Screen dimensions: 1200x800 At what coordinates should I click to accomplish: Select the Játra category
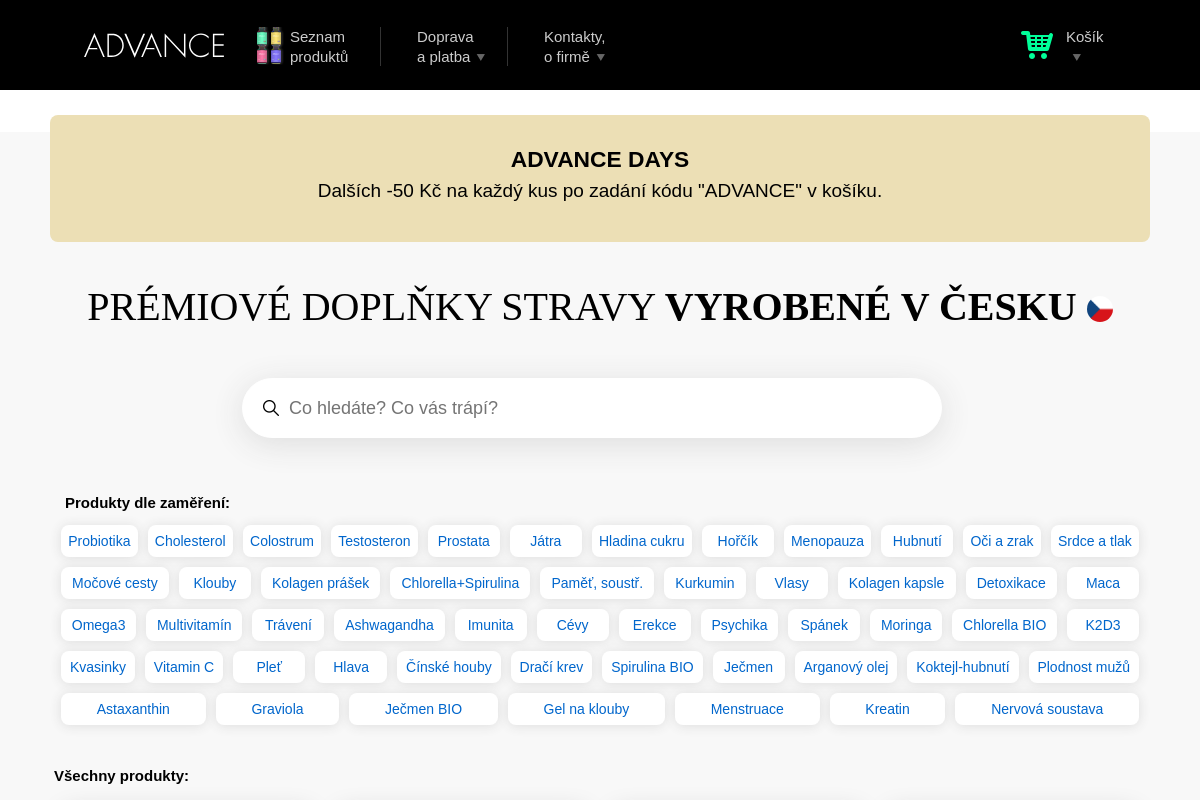[546, 541]
